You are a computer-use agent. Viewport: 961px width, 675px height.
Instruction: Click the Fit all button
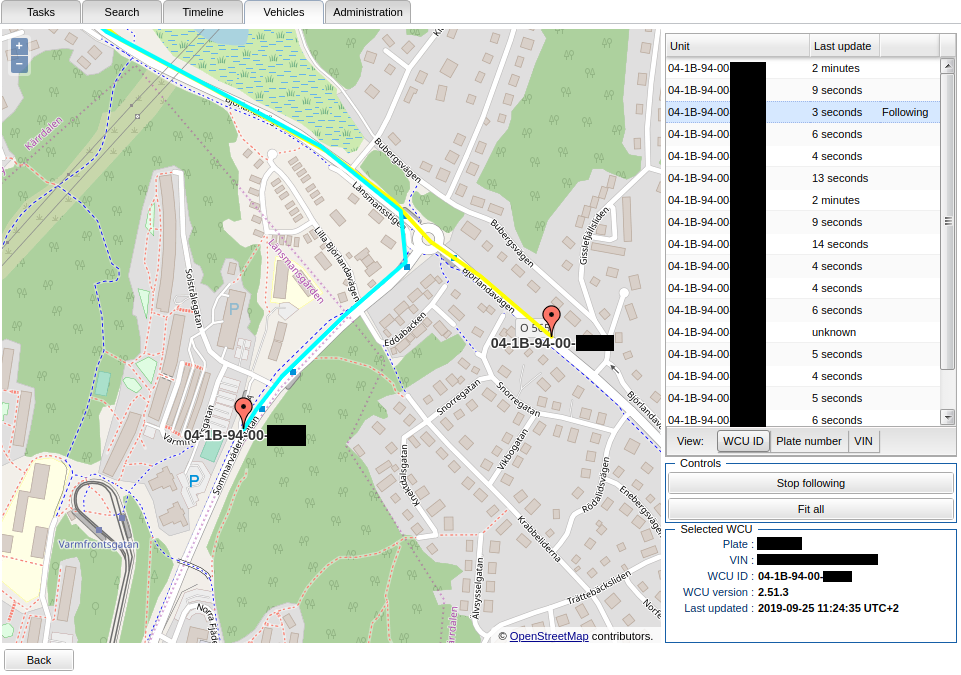click(x=810, y=509)
